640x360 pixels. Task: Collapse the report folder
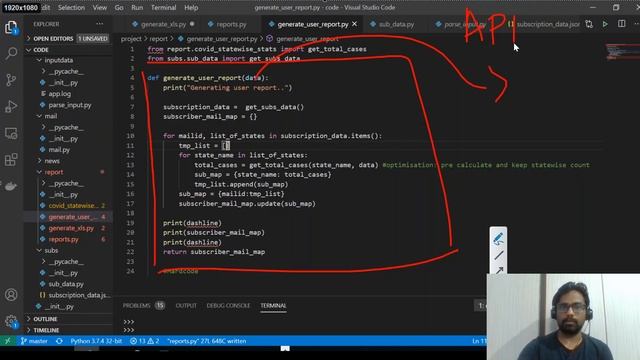68,172
